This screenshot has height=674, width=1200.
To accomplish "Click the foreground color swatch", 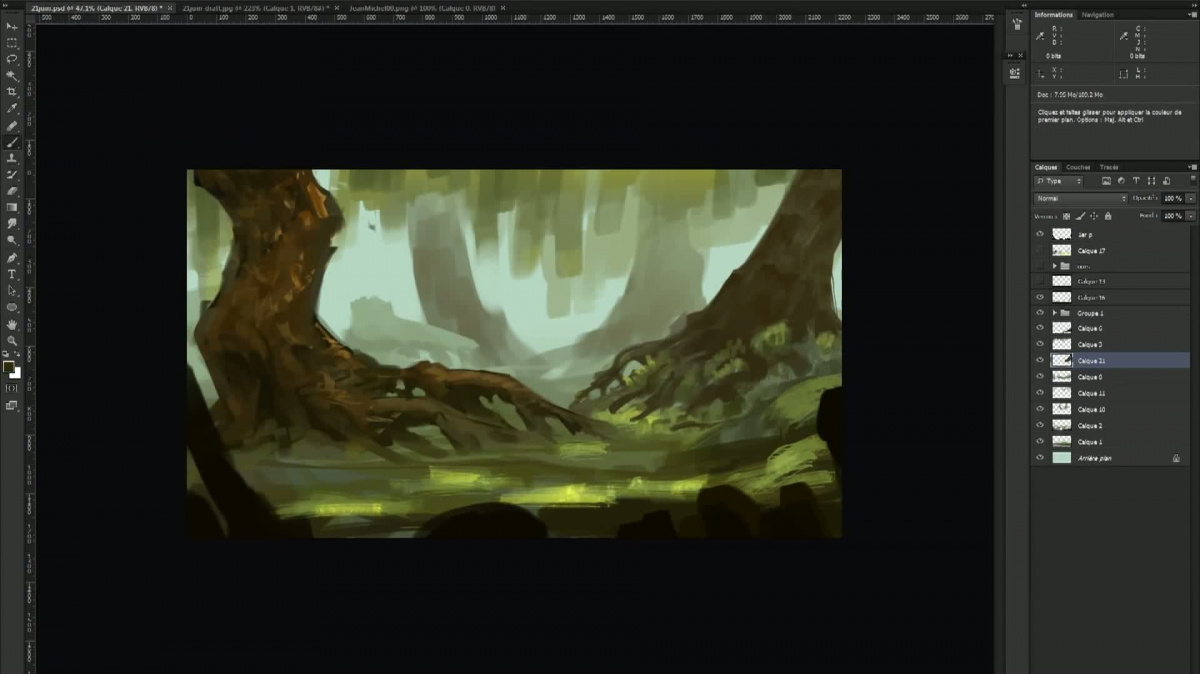I will tap(9, 367).
